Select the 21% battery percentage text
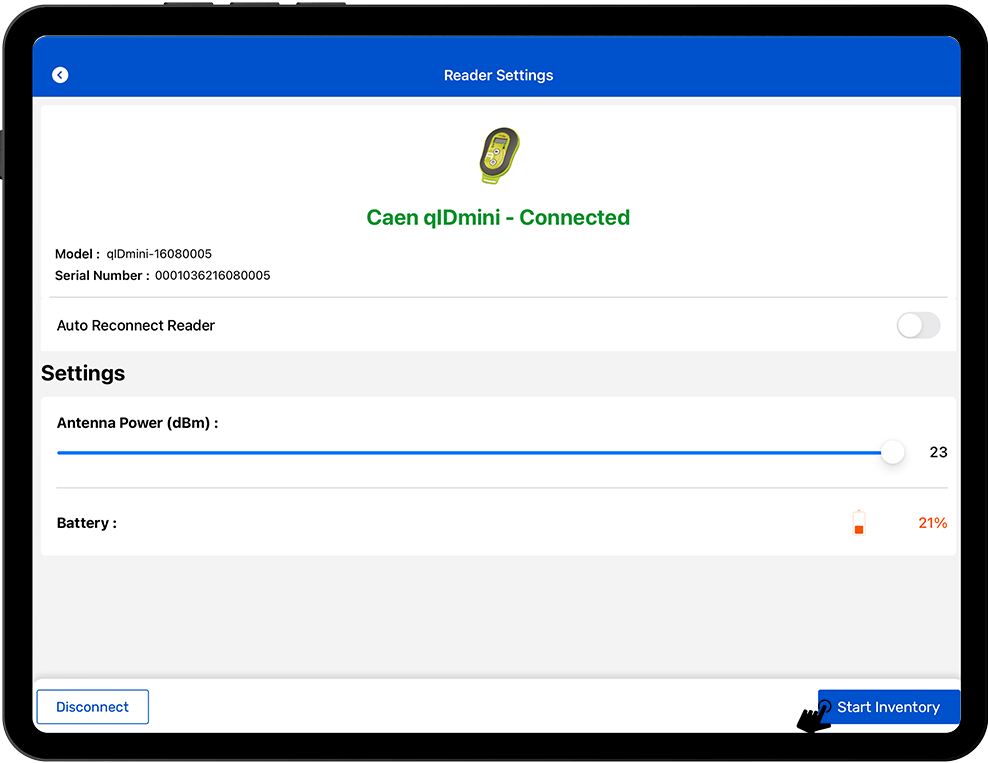988x763 pixels. pos(932,523)
